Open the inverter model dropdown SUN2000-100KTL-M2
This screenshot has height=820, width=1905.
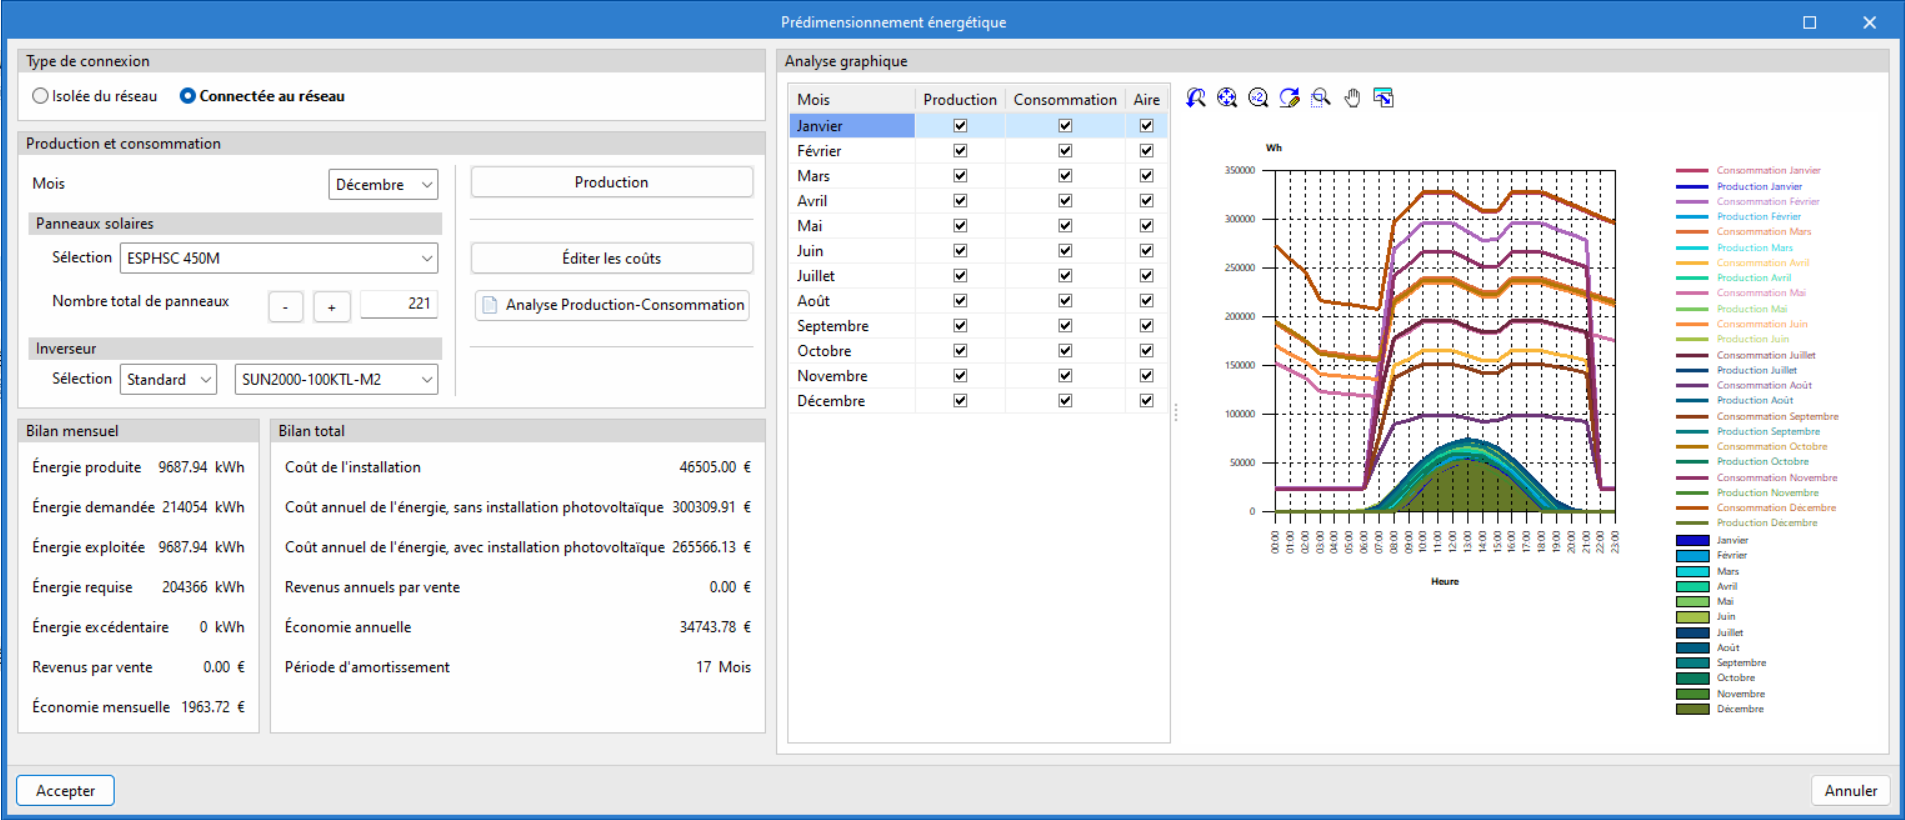[336, 380]
